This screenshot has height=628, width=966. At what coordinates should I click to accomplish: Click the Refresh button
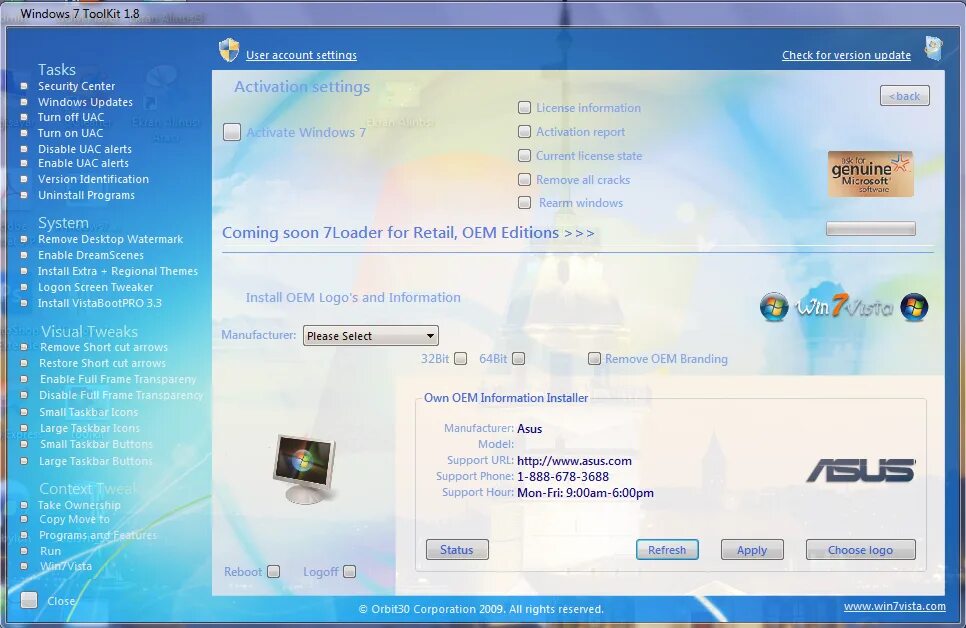coord(667,550)
